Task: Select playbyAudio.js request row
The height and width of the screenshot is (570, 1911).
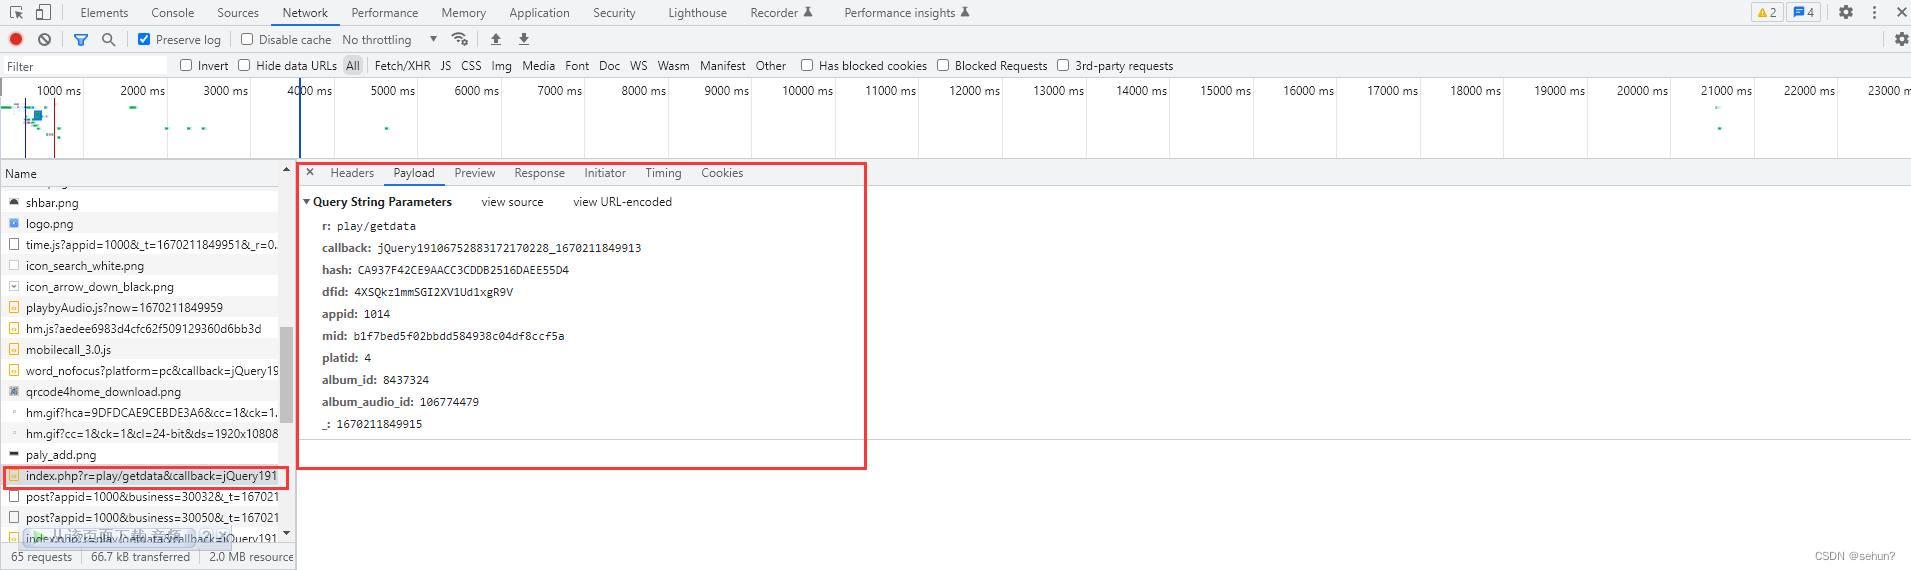Action: pyautogui.click(x=140, y=308)
